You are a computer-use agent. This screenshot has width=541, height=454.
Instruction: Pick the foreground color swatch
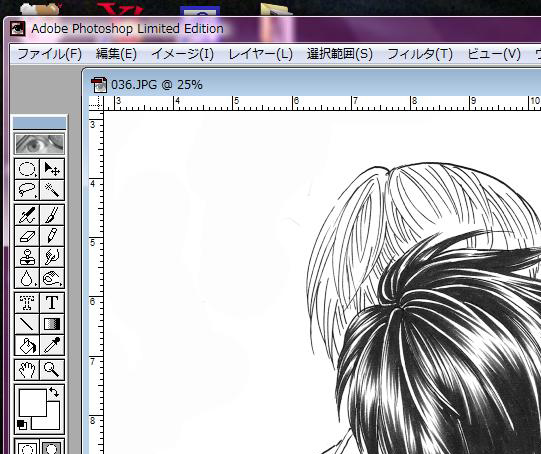(x=33, y=403)
